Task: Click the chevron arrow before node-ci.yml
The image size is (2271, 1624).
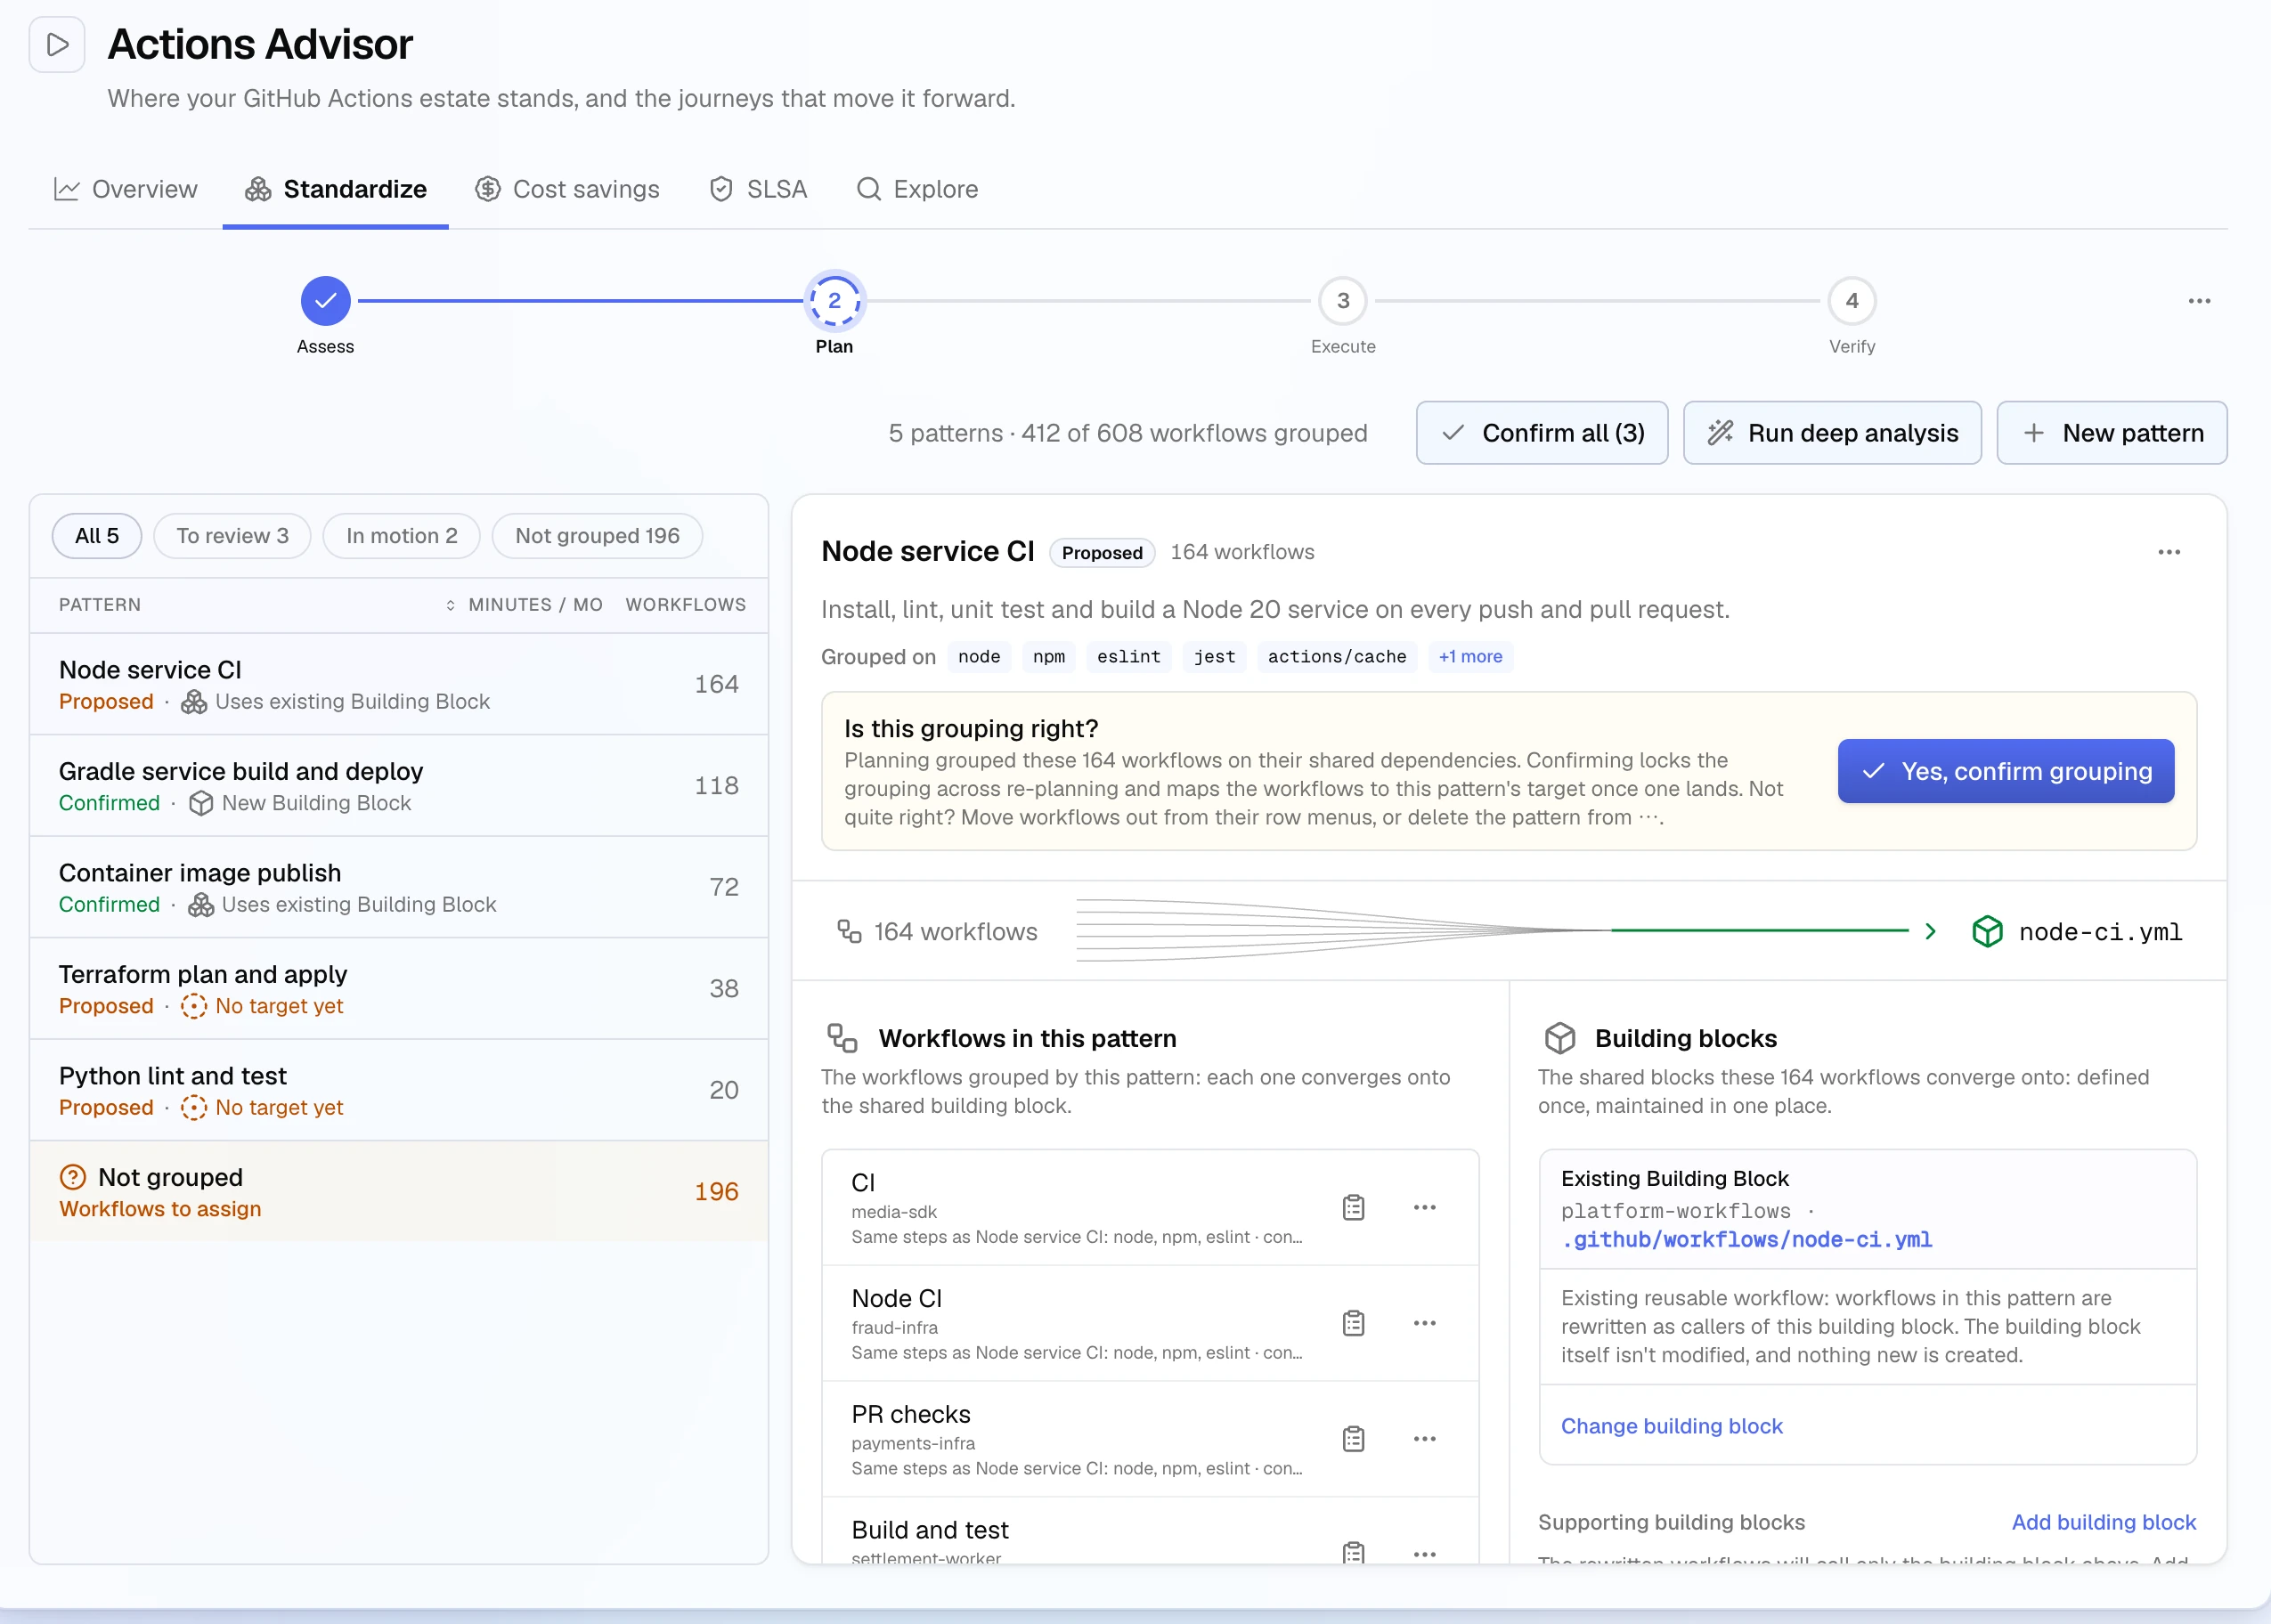Action: (x=1930, y=931)
